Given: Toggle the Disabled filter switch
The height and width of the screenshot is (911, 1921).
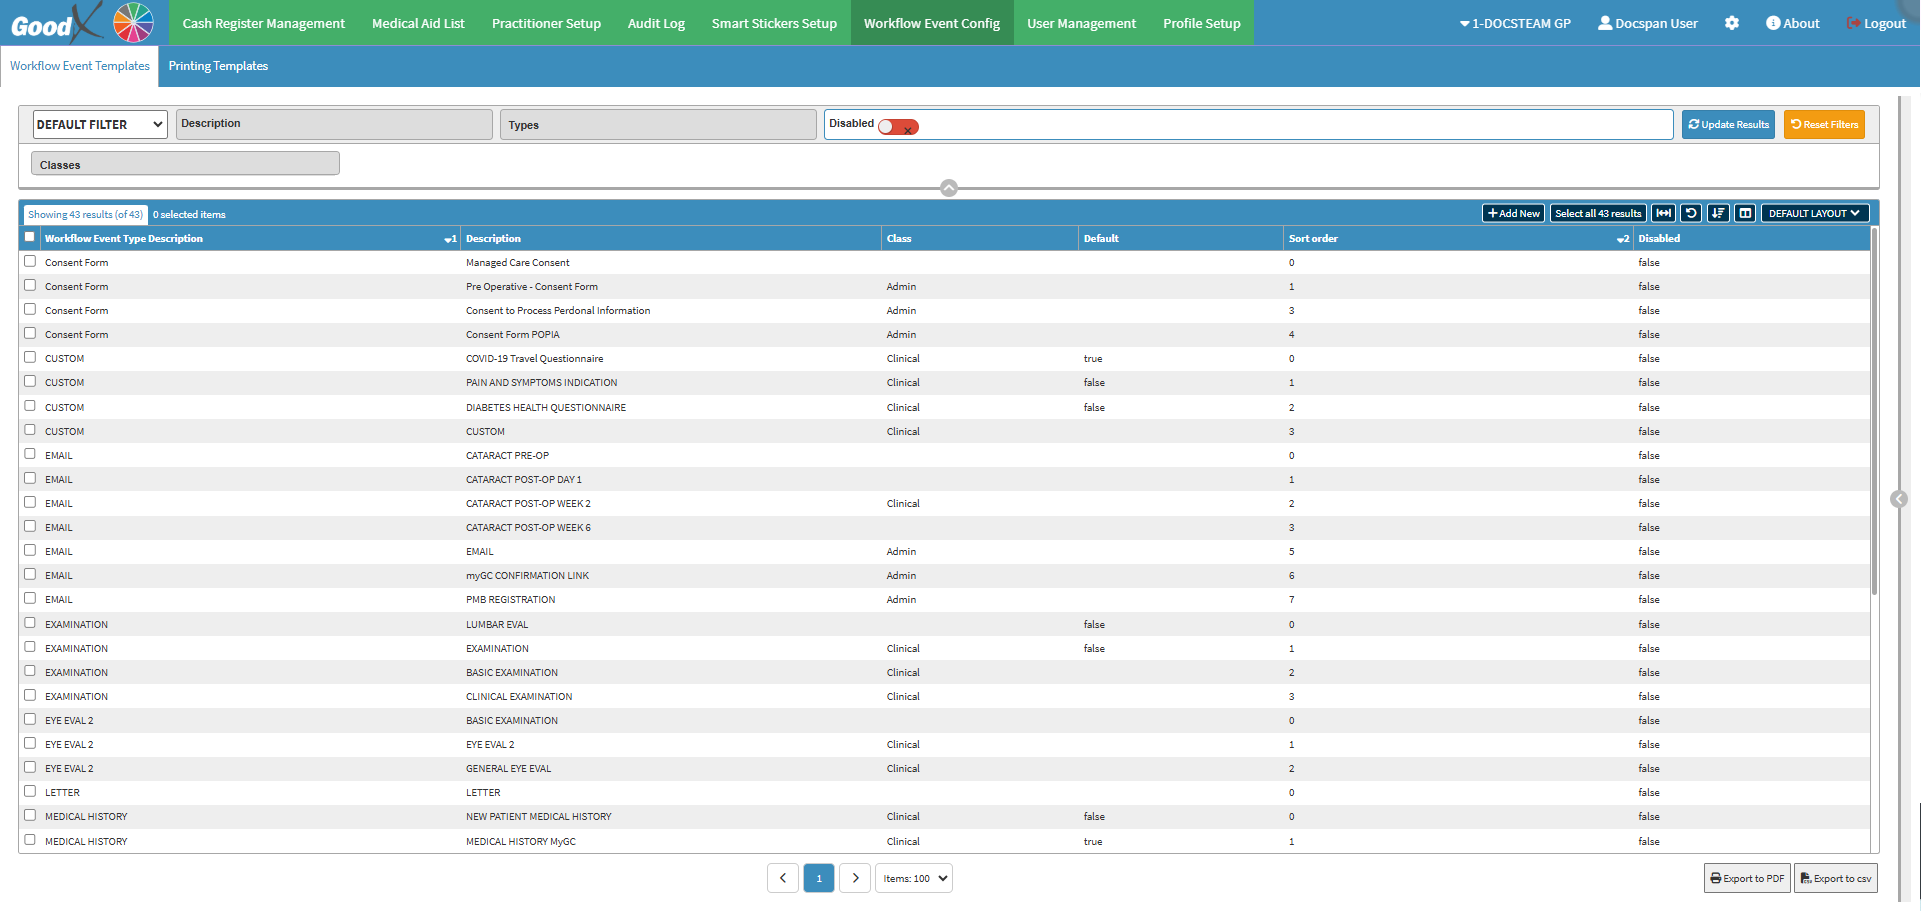Looking at the screenshot, I should coord(898,127).
